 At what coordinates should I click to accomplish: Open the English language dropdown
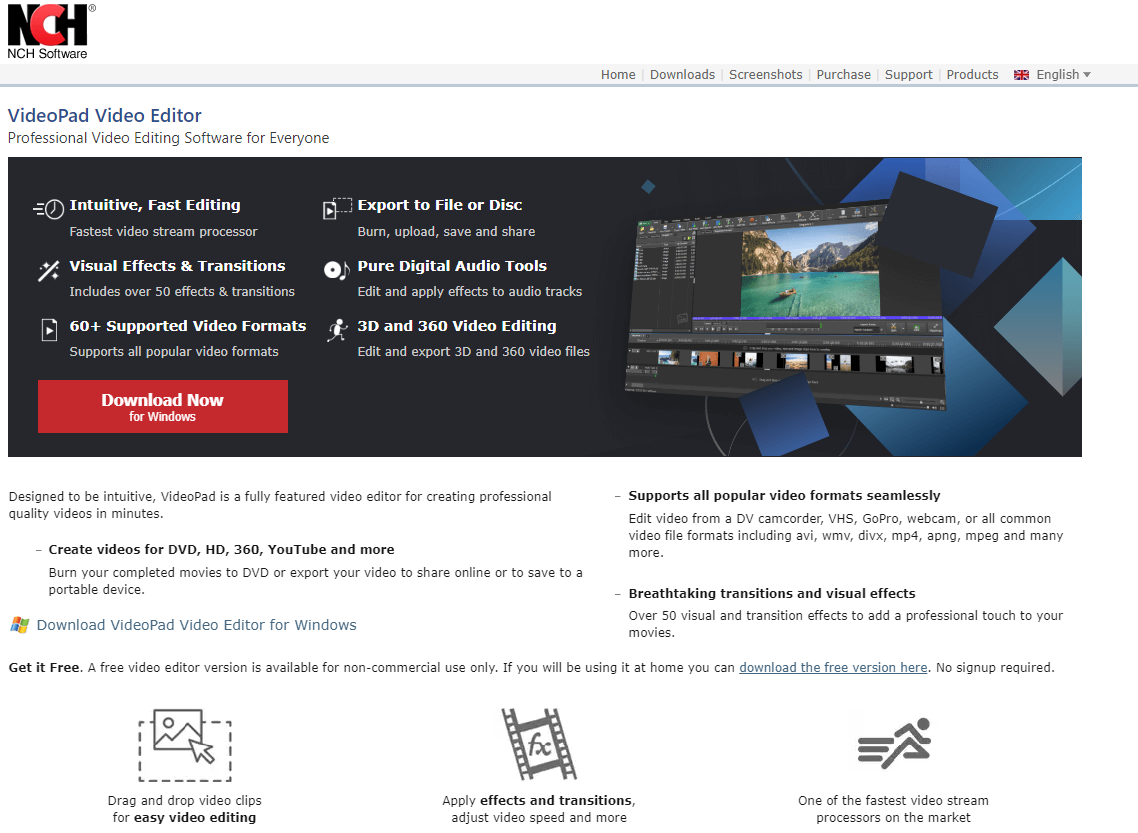point(1063,75)
